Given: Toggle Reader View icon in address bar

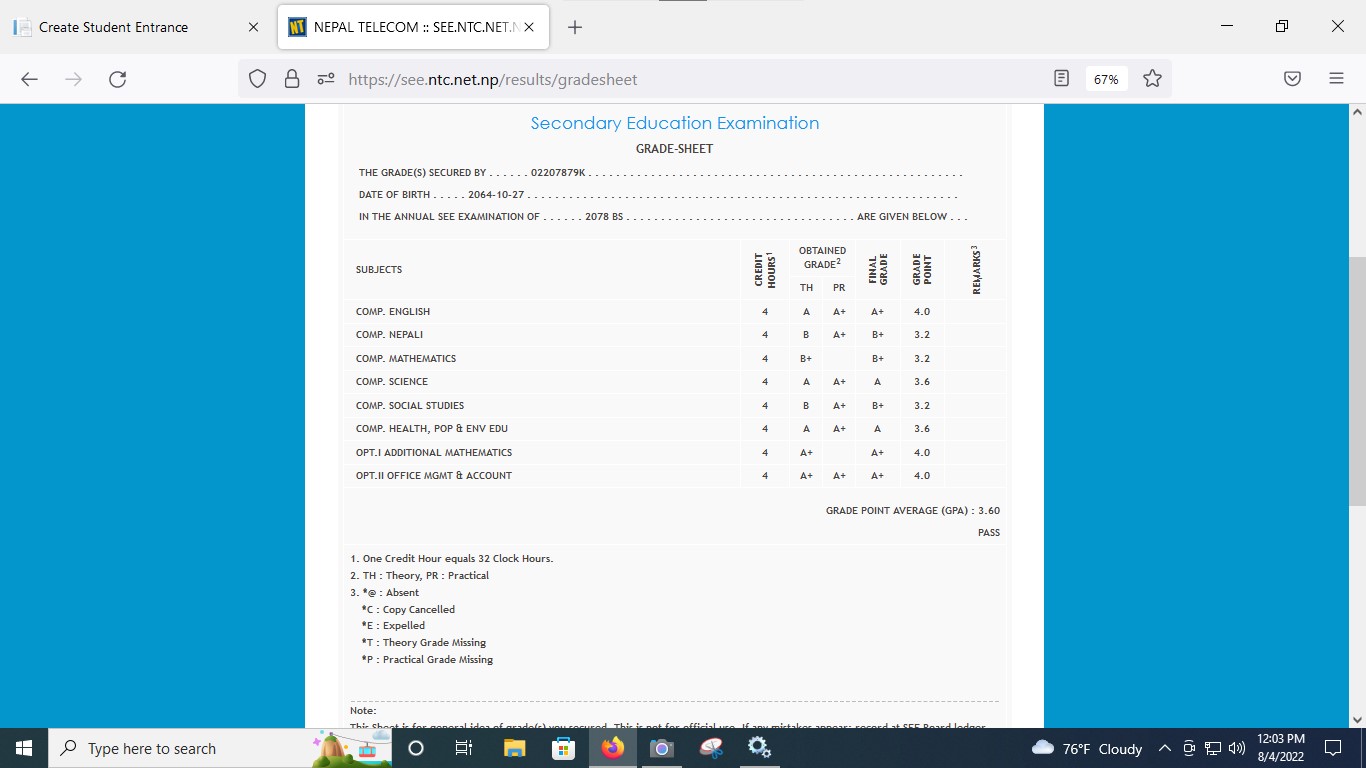Looking at the screenshot, I should tap(1062, 78).
